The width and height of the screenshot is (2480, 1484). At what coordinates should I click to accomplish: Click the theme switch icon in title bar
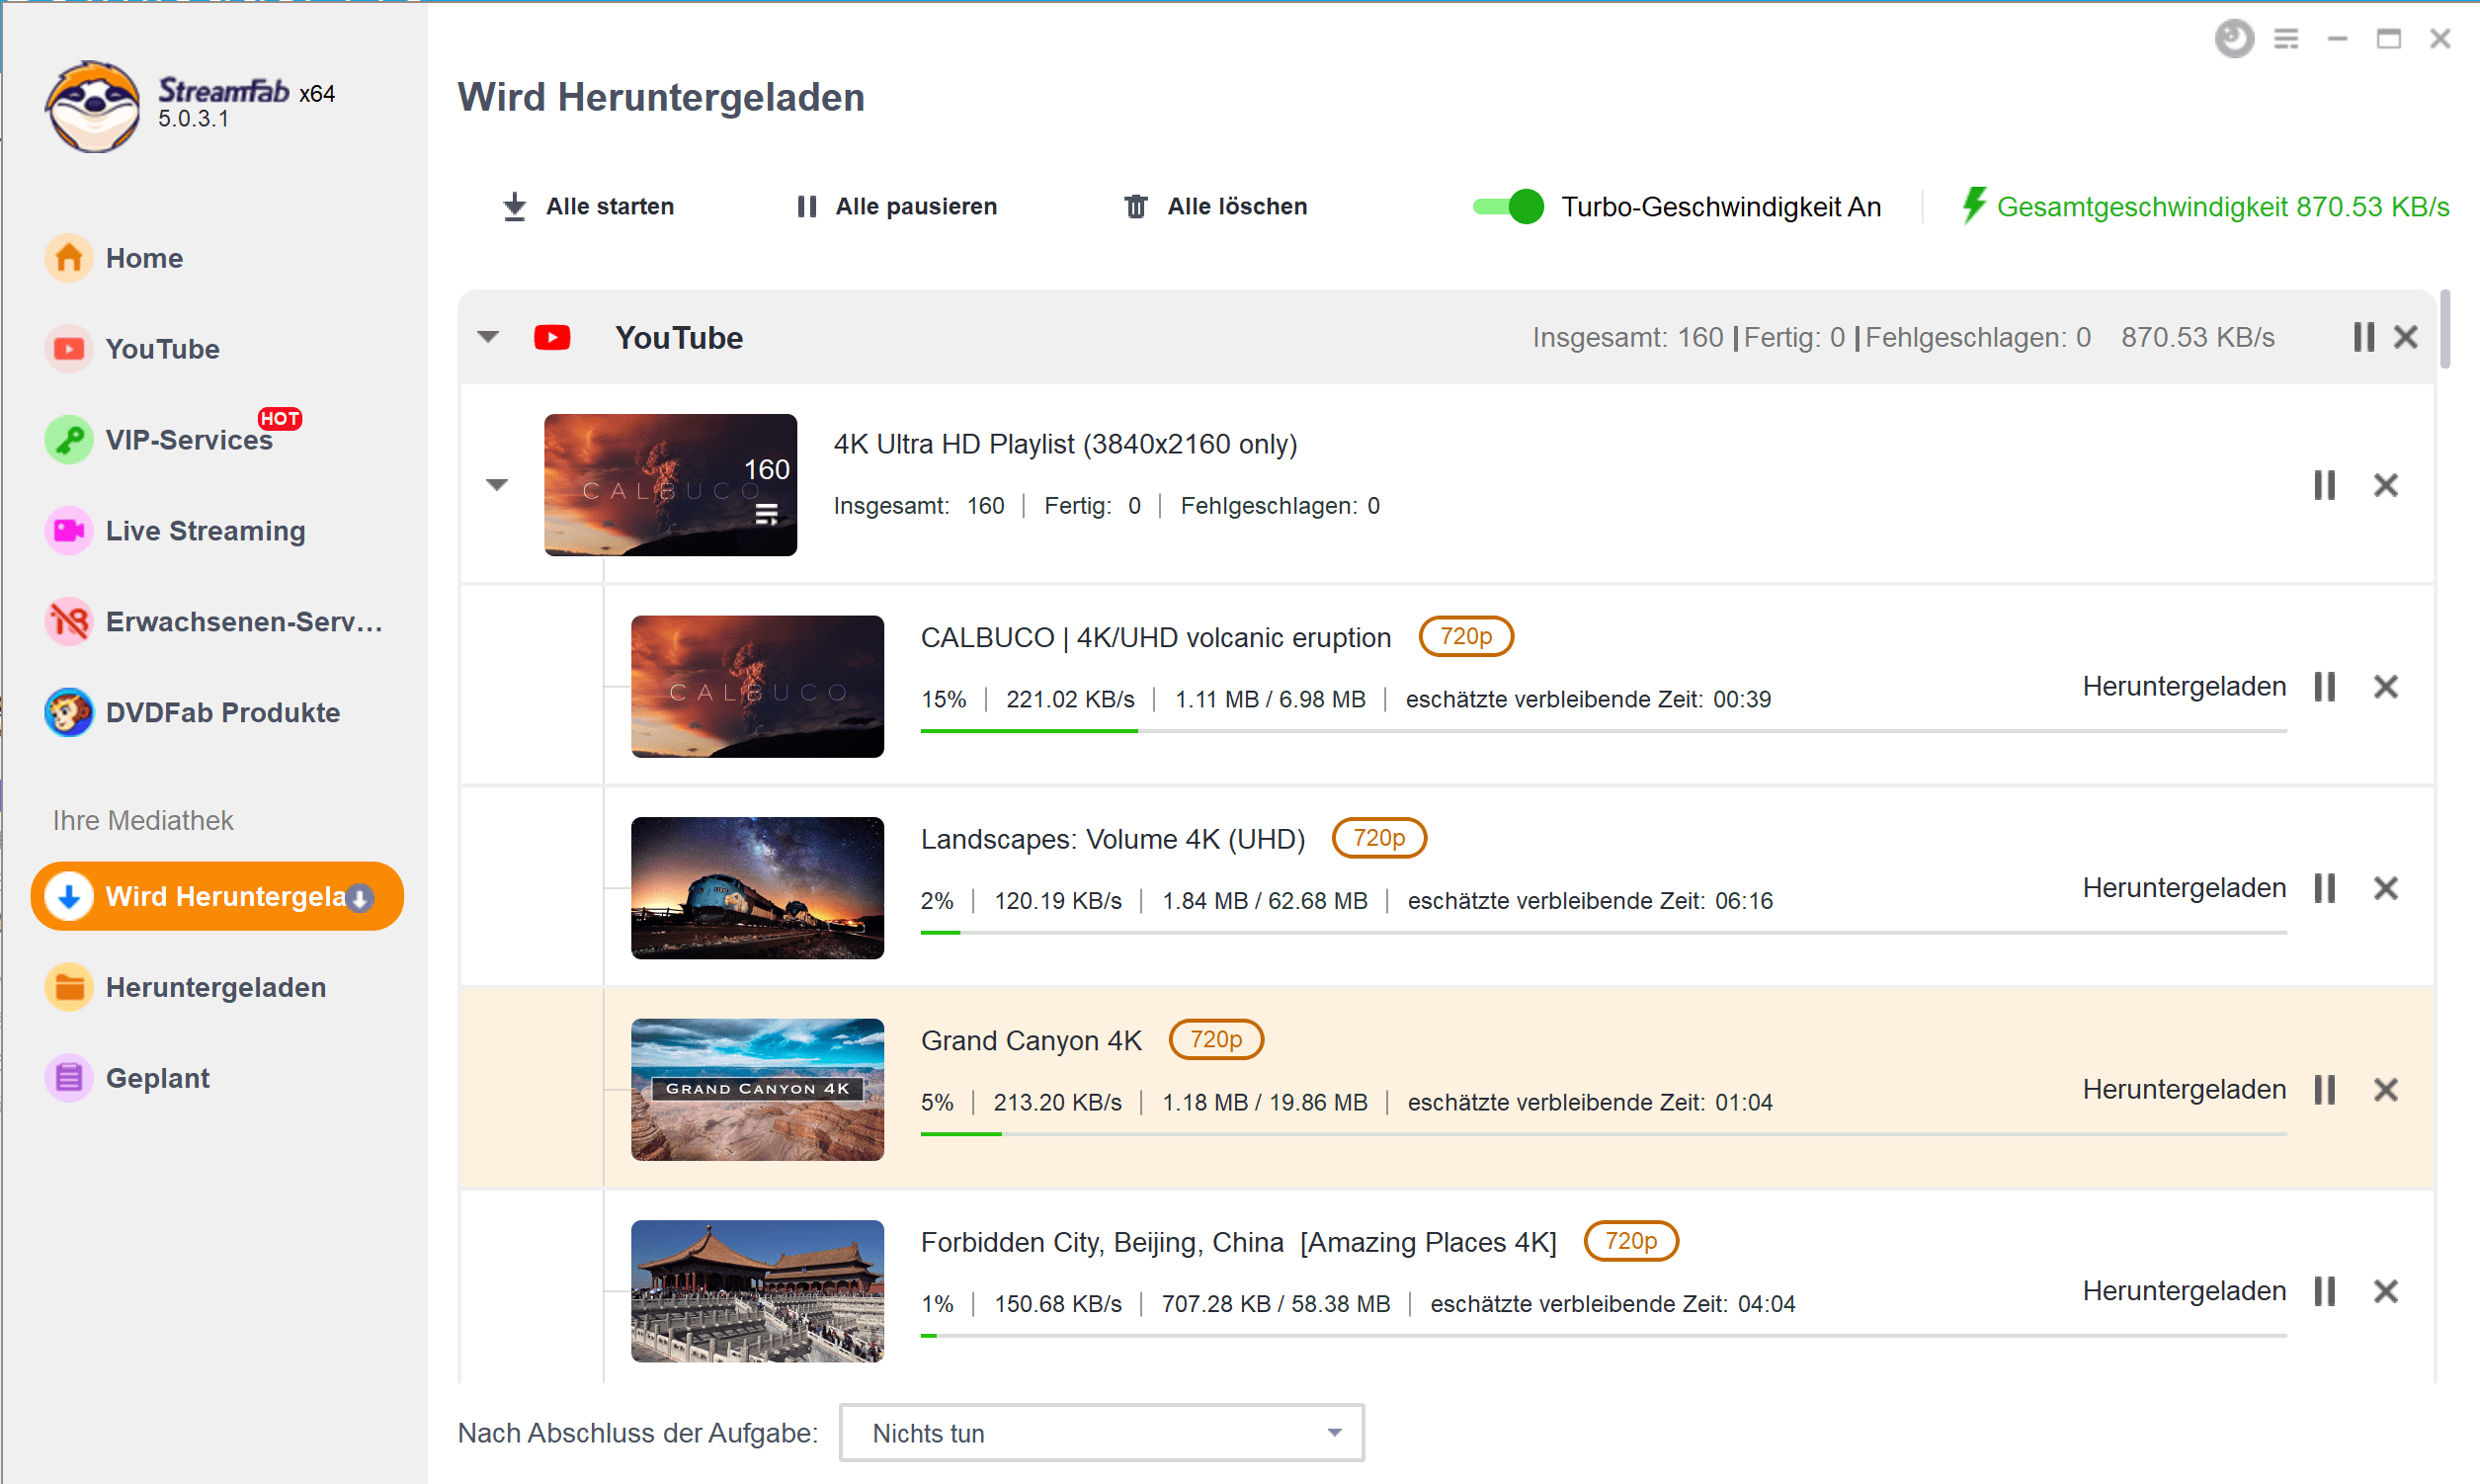point(2234,39)
